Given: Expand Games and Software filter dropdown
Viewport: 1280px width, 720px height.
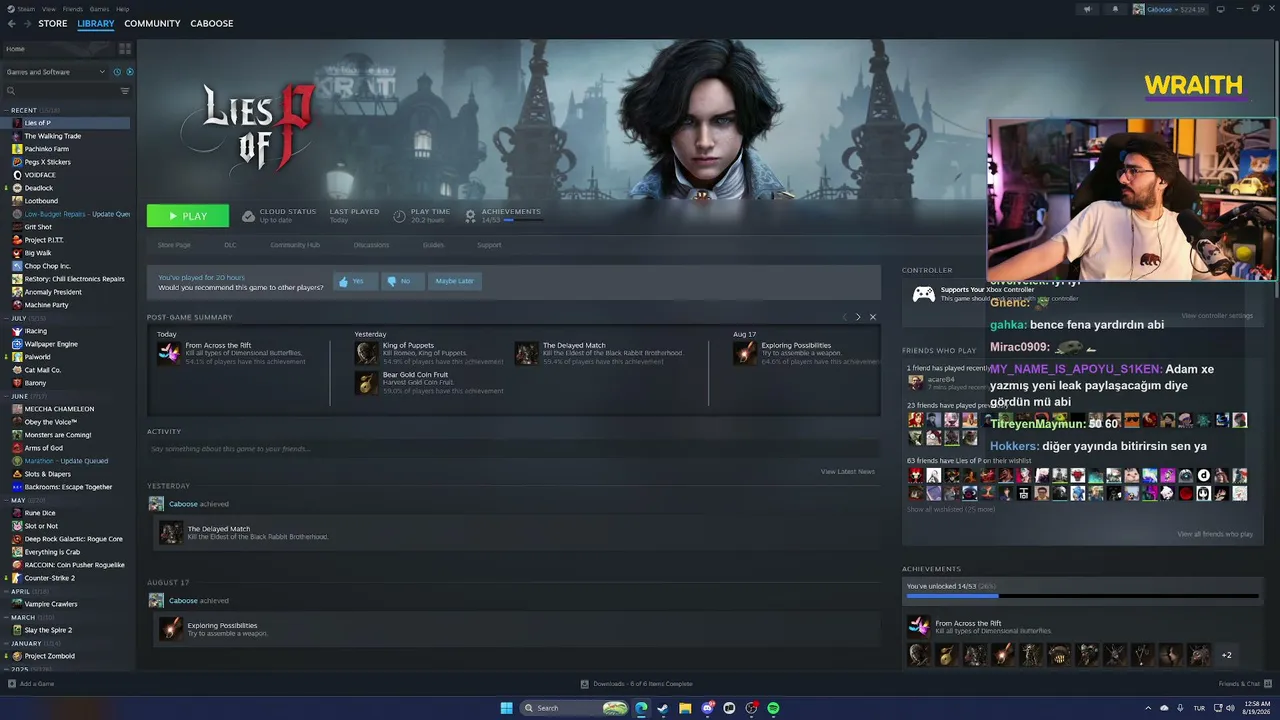Looking at the screenshot, I should pyautogui.click(x=55, y=72).
